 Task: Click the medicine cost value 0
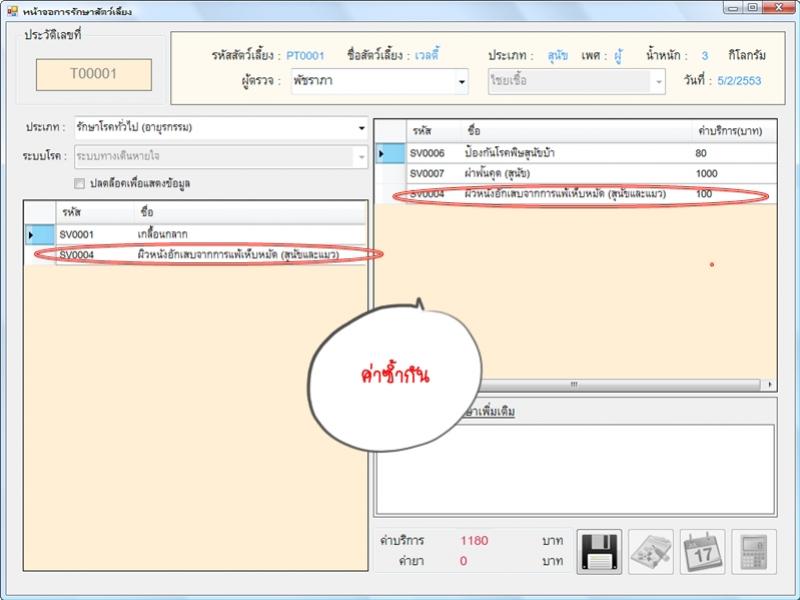point(463,561)
